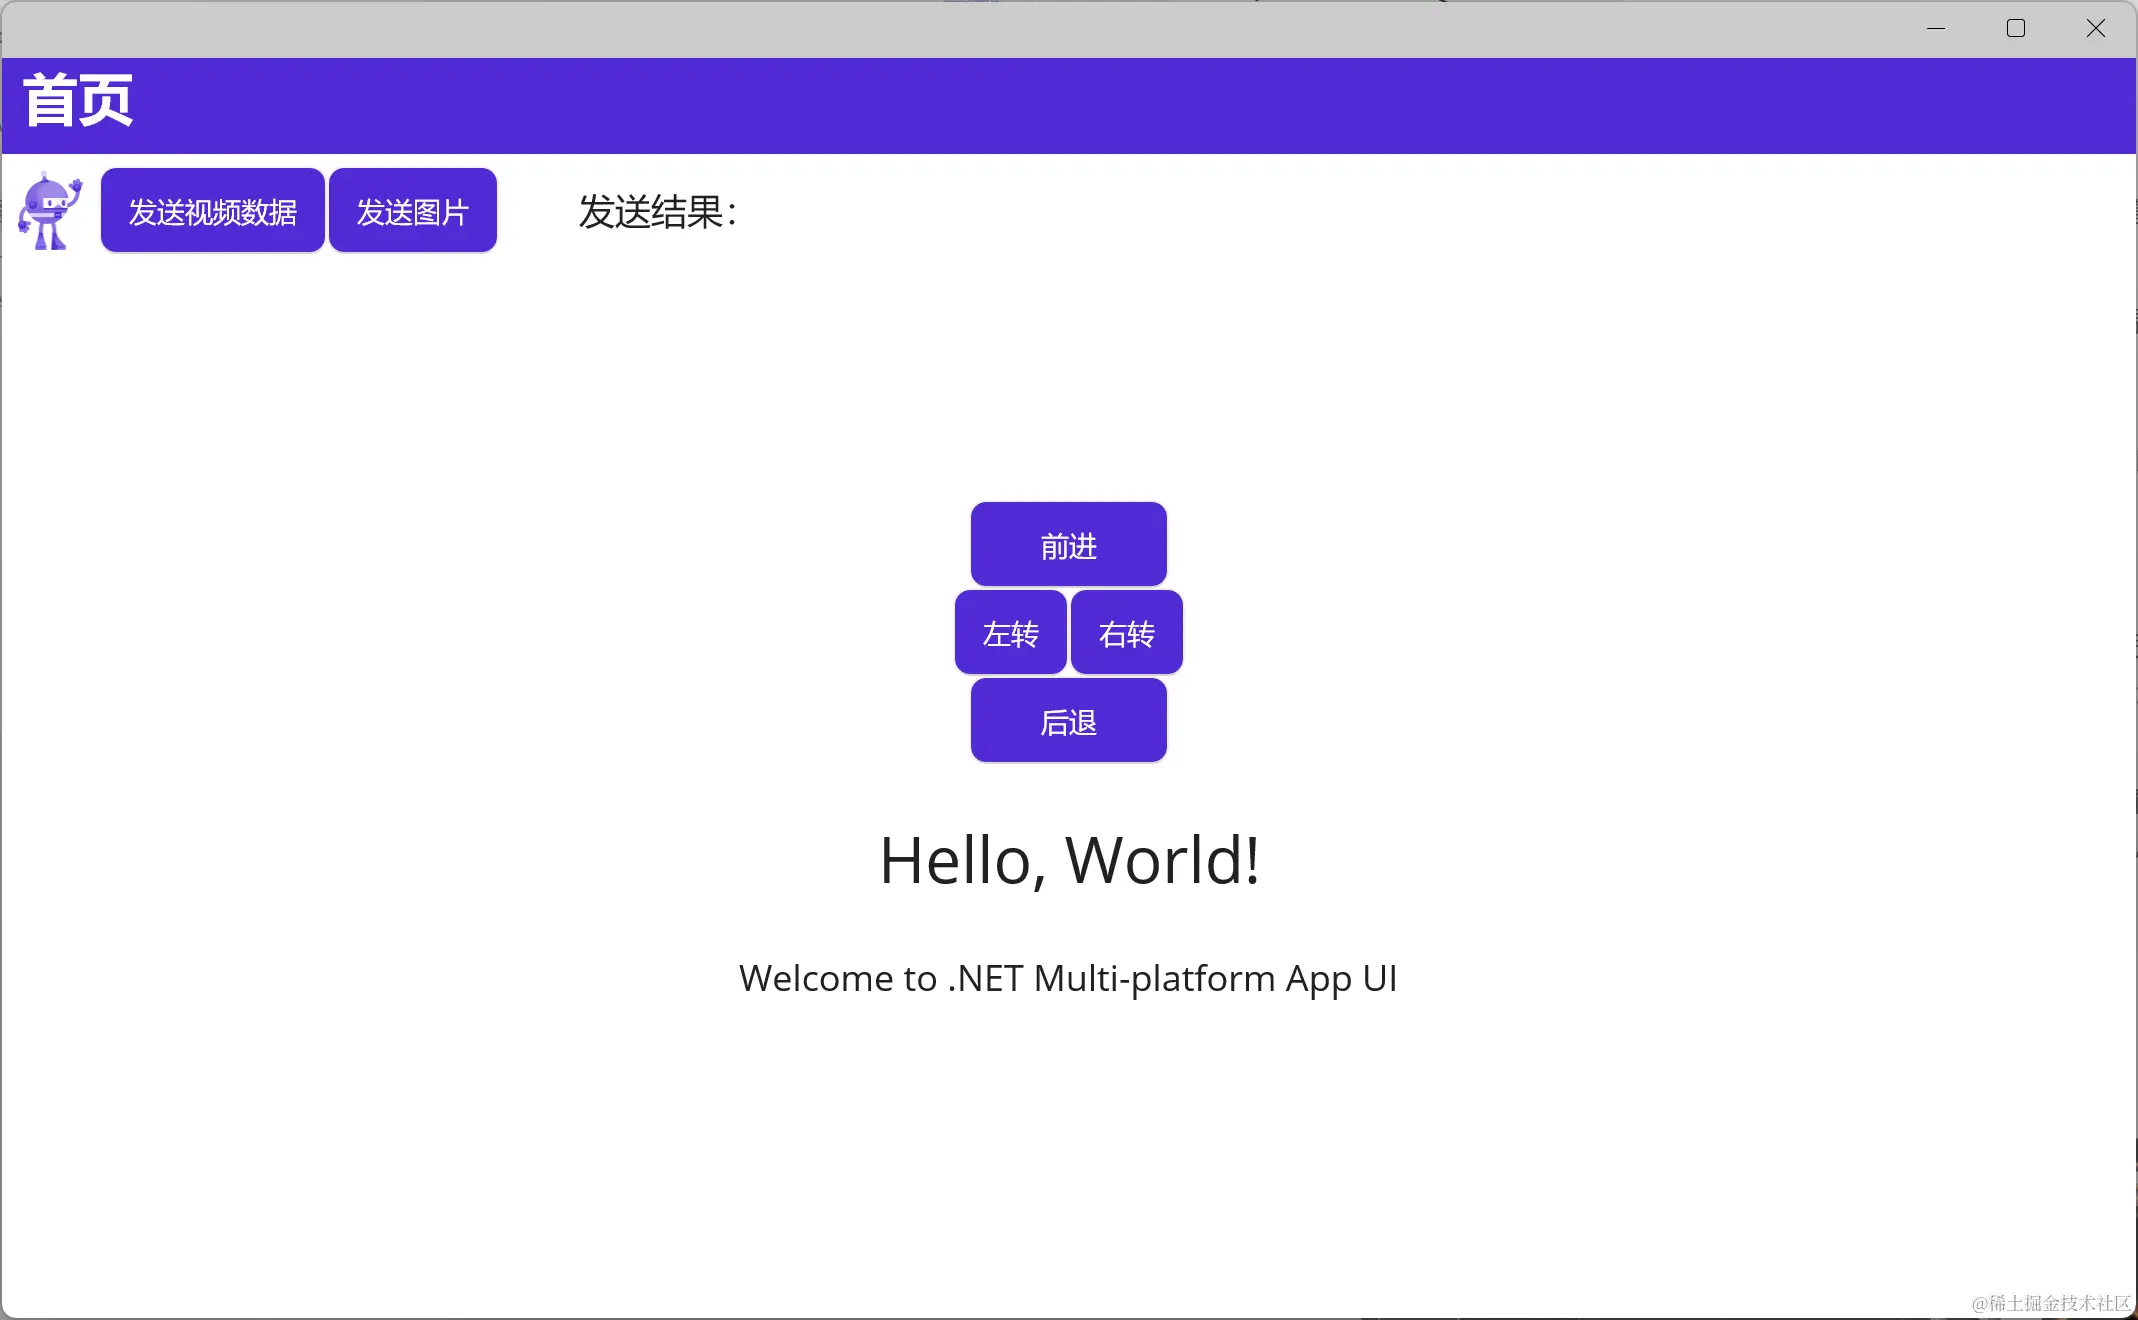Go backward with the 后退 button
The height and width of the screenshot is (1320, 2138).
point(1068,721)
